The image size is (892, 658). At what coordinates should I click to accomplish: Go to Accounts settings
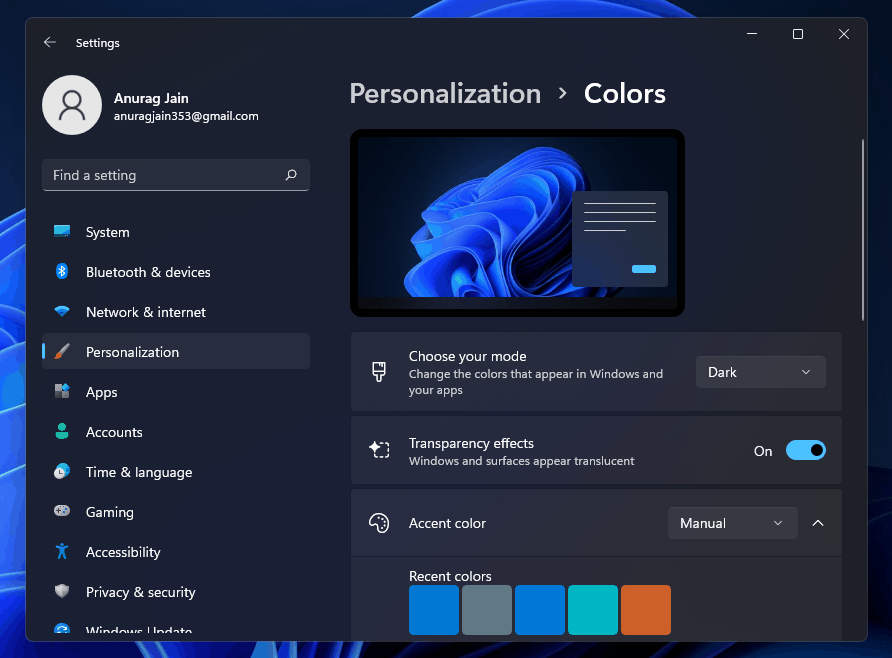[x=176, y=432]
